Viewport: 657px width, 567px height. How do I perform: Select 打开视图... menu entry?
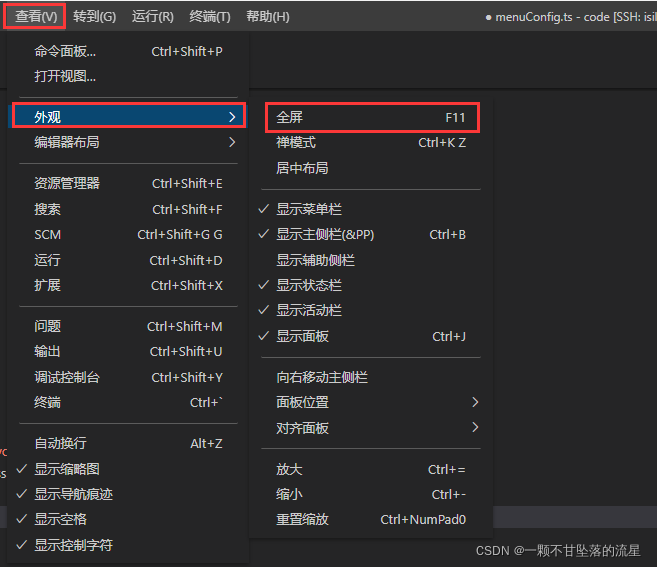coord(128,76)
